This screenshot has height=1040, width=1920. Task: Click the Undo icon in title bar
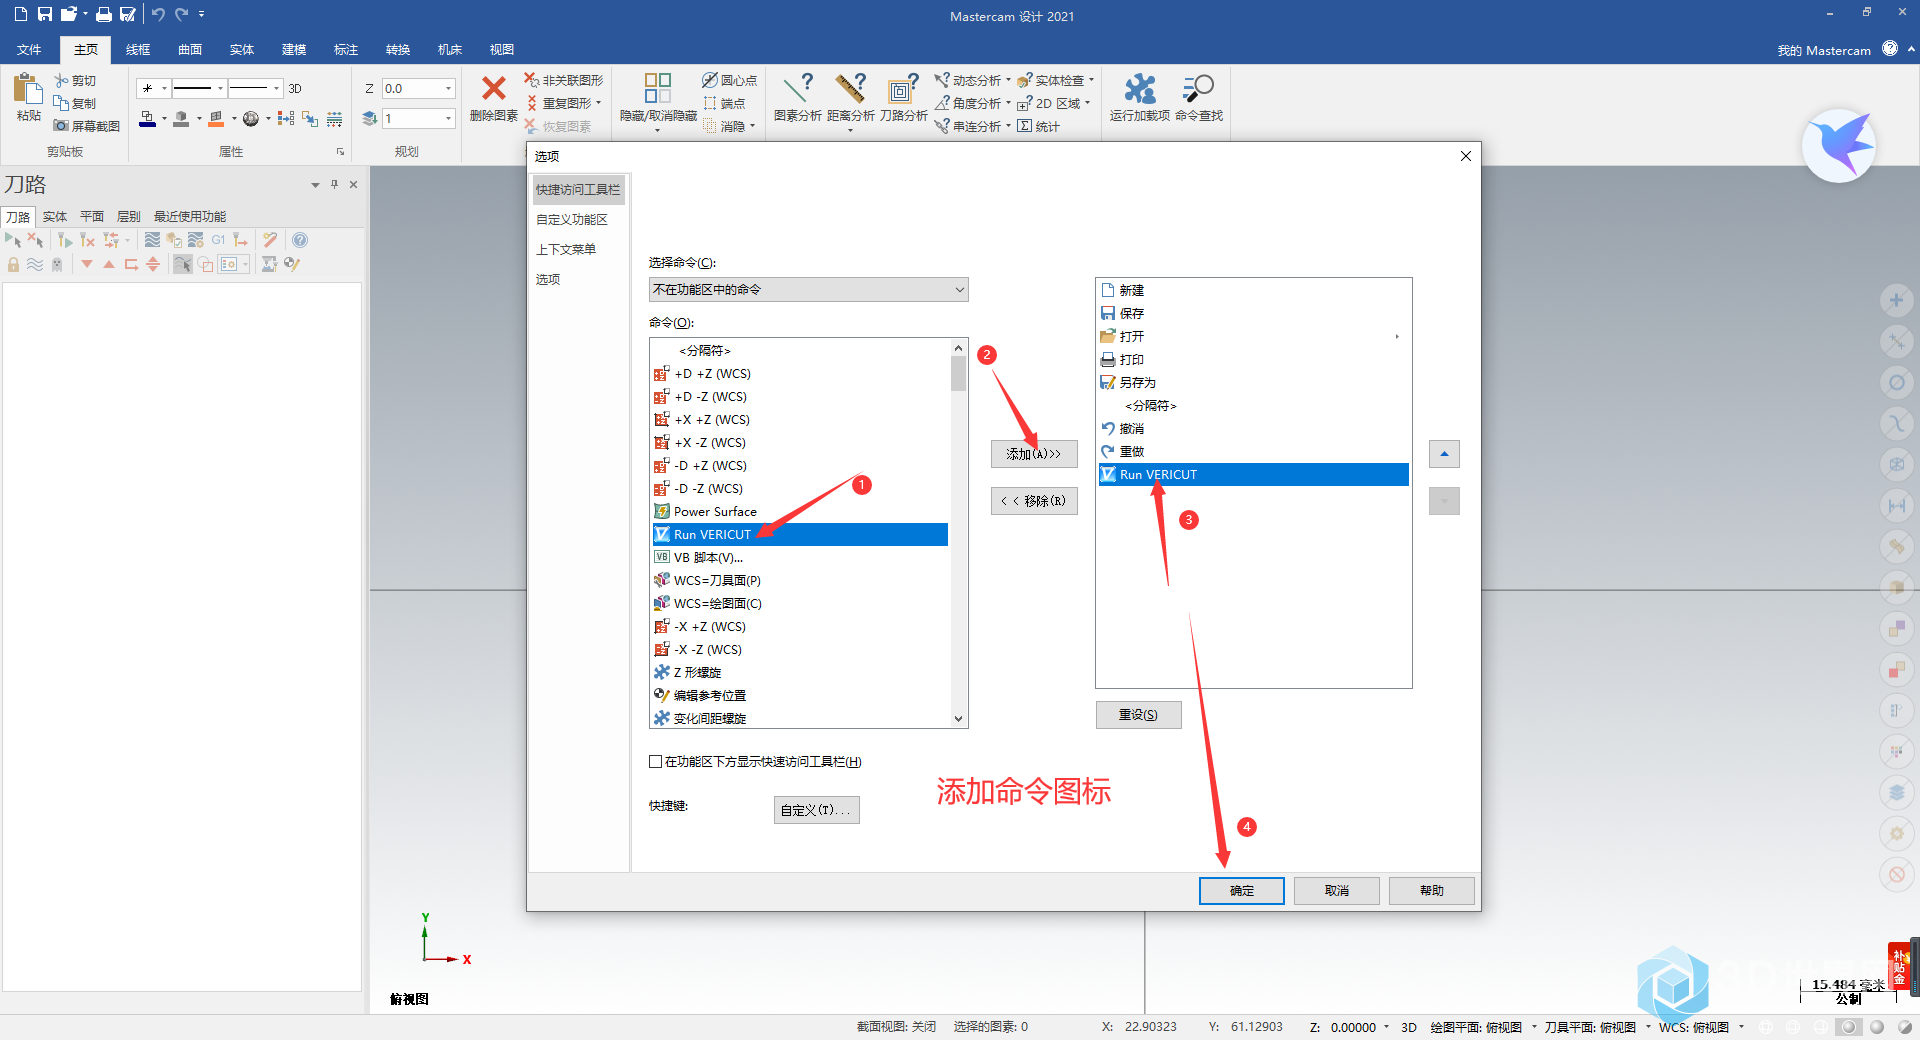click(158, 14)
